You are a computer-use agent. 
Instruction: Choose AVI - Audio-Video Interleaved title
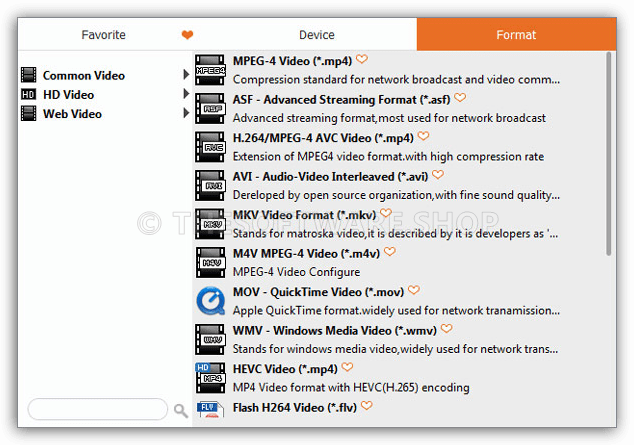tap(330, 177)
